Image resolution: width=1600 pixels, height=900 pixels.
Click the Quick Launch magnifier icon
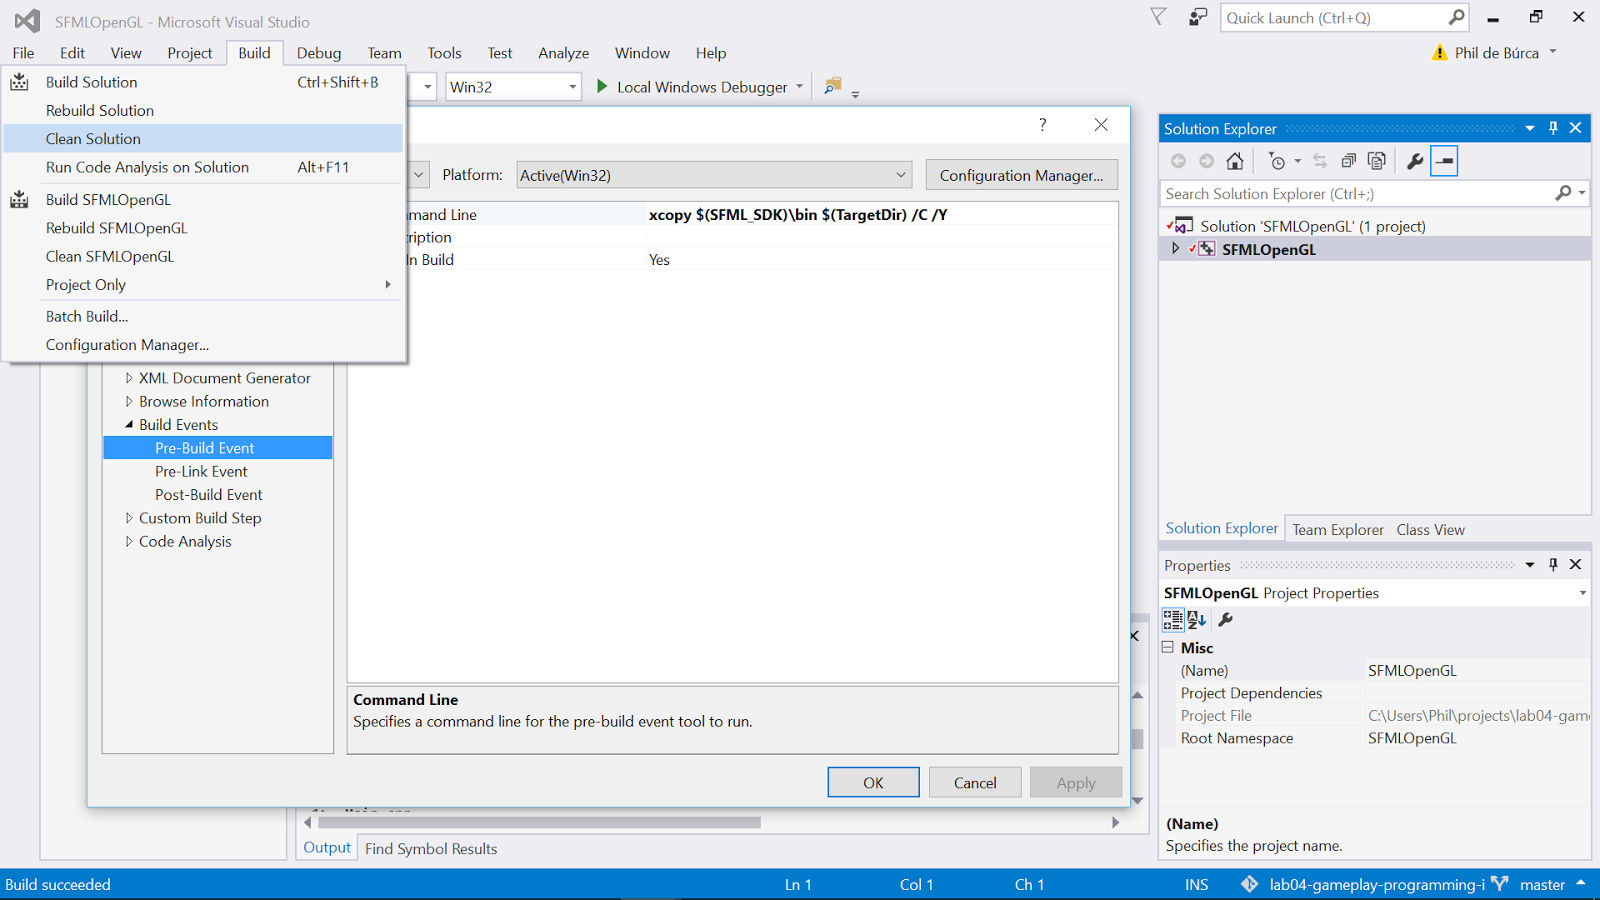[x=1456, y=17]
